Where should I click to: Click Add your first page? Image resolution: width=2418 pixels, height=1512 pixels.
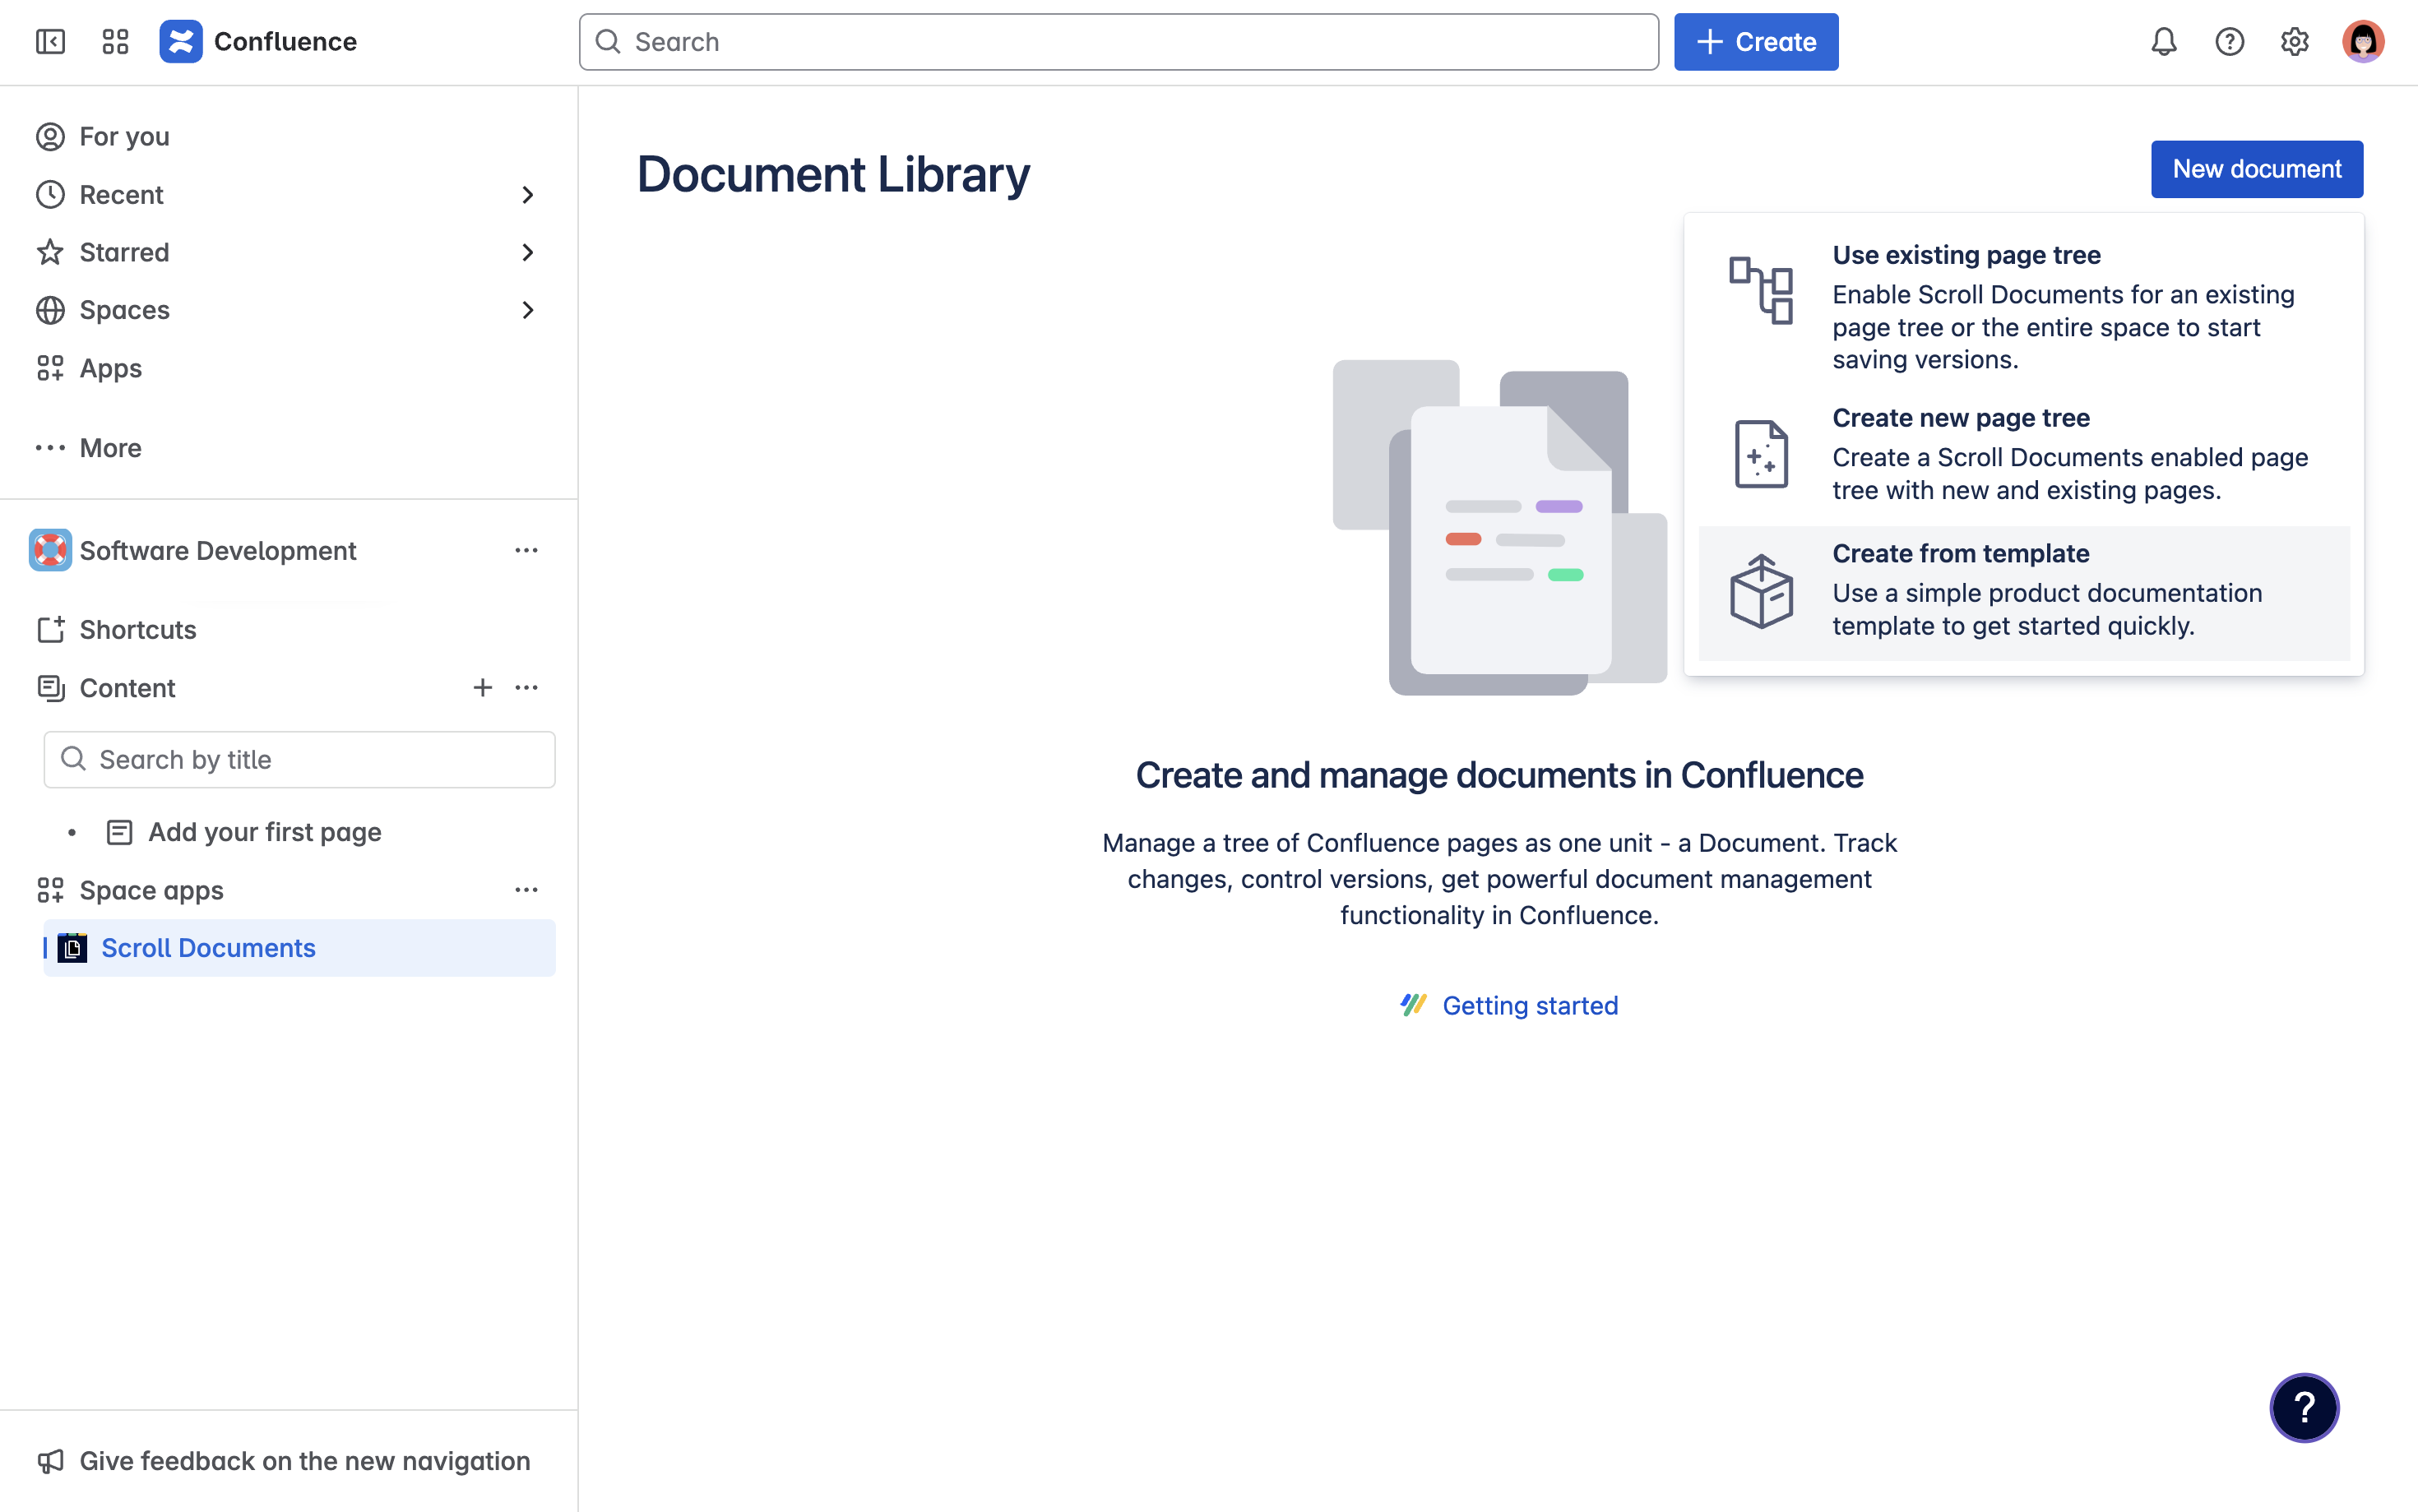coord(264,831)
